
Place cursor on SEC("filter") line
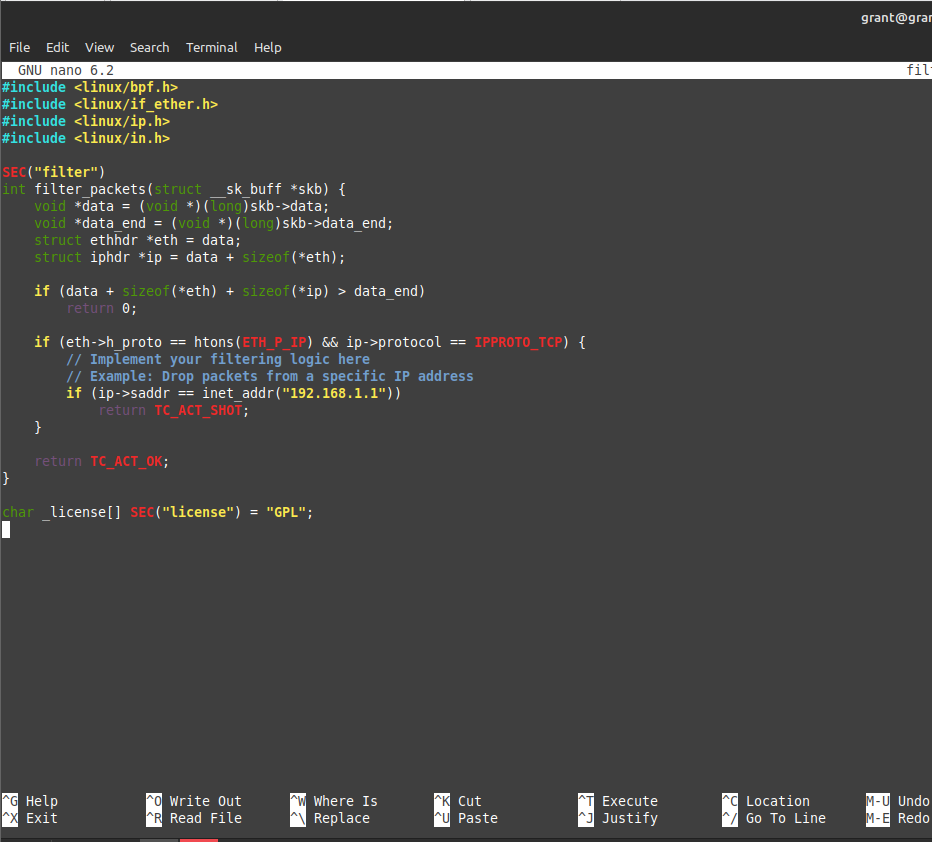click(54, 172)
